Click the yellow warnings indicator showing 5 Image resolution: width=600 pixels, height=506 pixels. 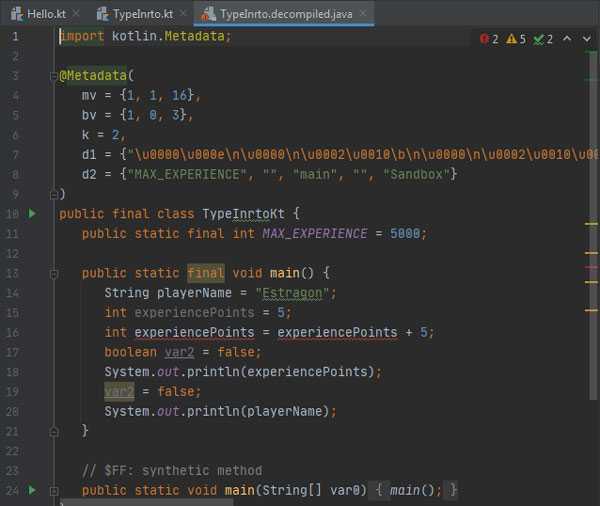tap(516, 39)
